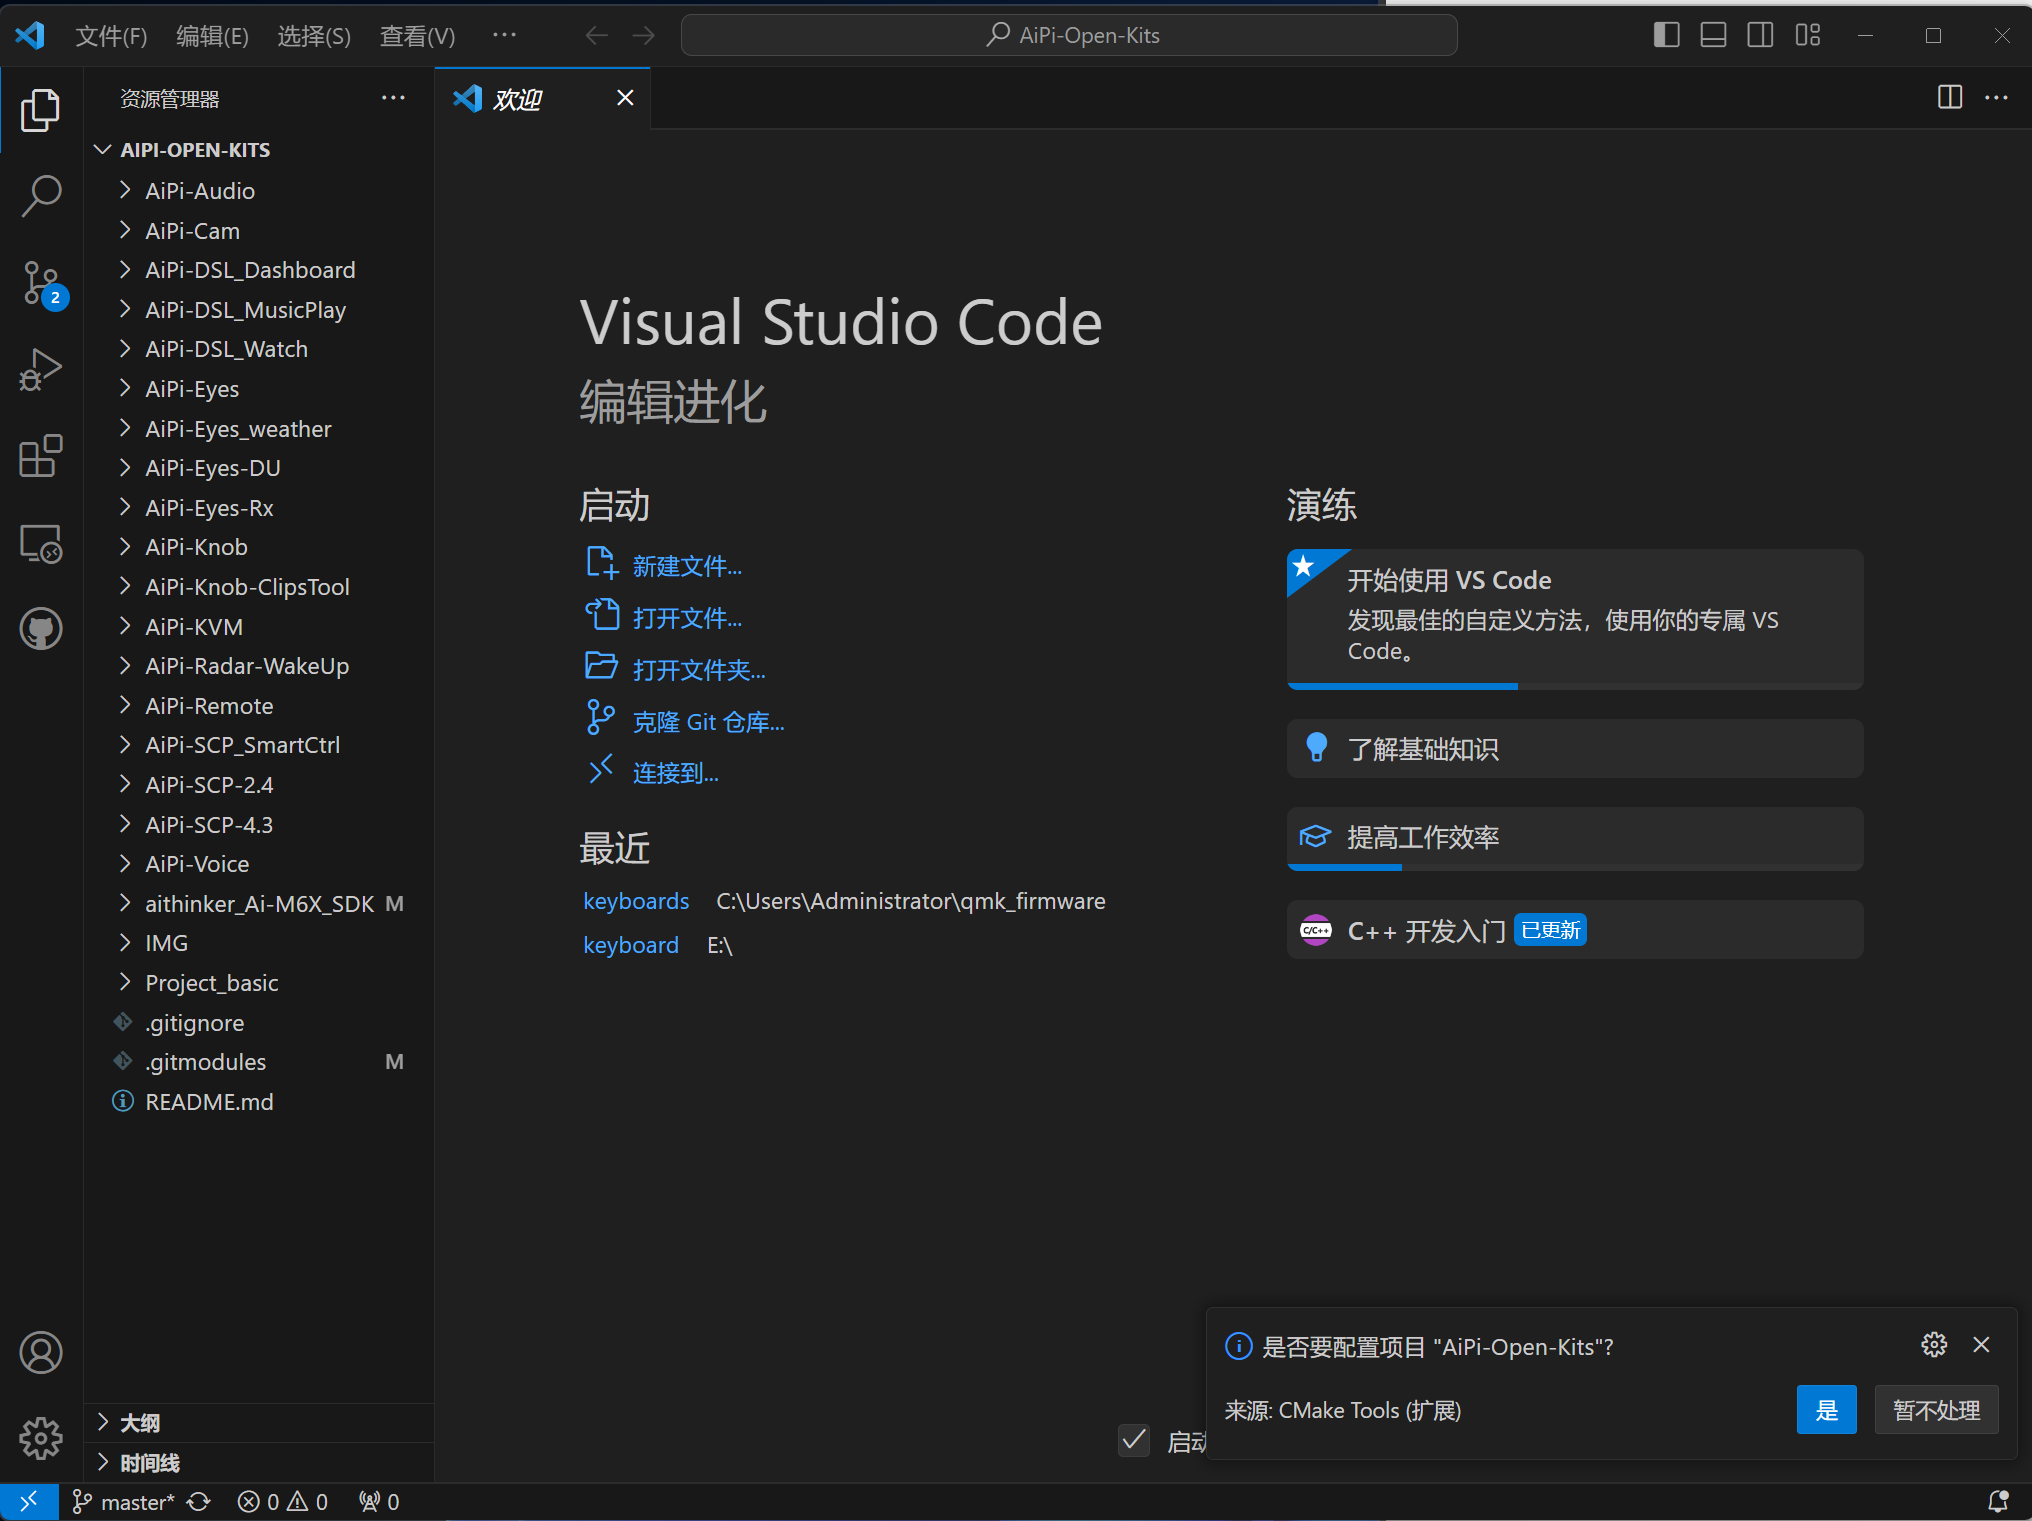The image size is (2032, 1521).
Task: Open Learn the Fundamentals walkthrough
Action: 1575,749
